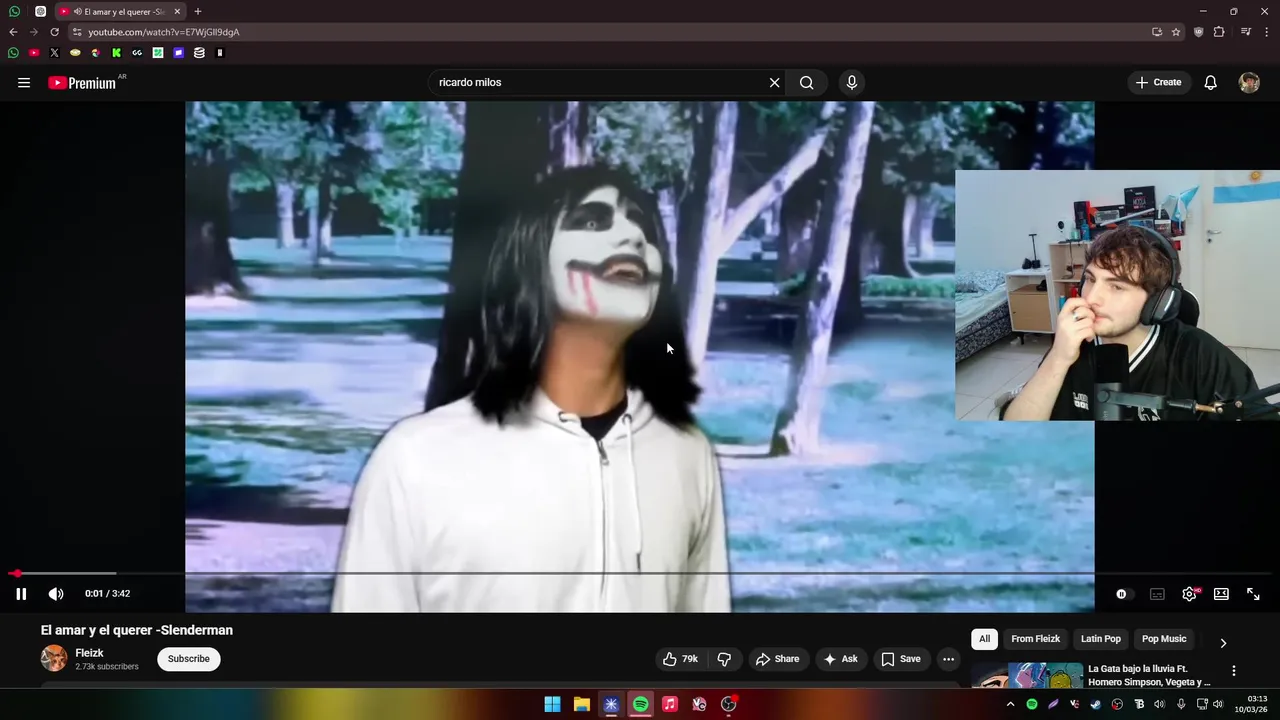Viewport: 1280px width, 720px height.
Task: Open Apple Music from taskbar
Action: point(670,704)
